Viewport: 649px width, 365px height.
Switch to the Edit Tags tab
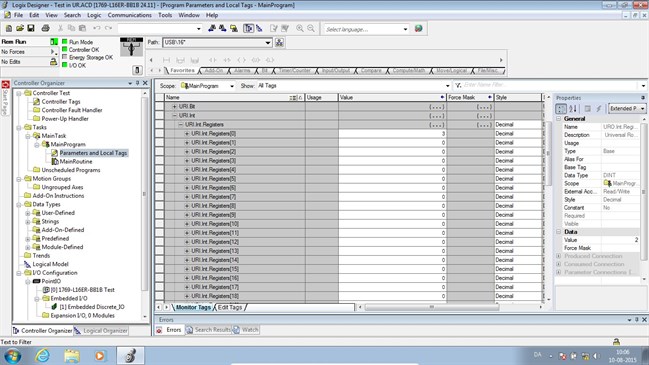230,307
